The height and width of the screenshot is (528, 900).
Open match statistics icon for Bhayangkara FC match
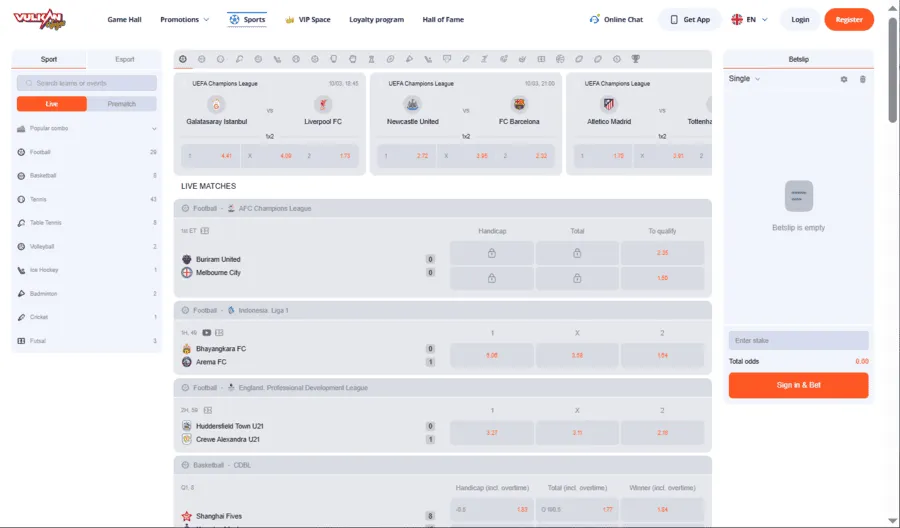click(219, 333)
